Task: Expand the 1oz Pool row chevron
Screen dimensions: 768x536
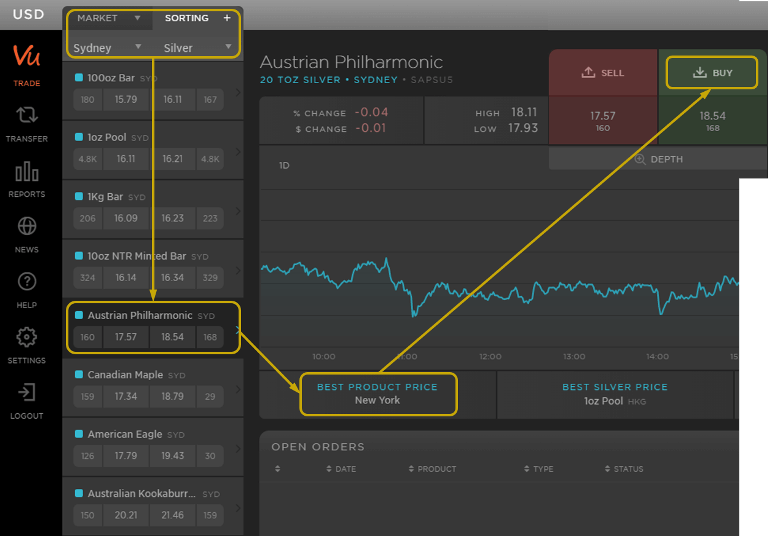Action: click(238, 151)
